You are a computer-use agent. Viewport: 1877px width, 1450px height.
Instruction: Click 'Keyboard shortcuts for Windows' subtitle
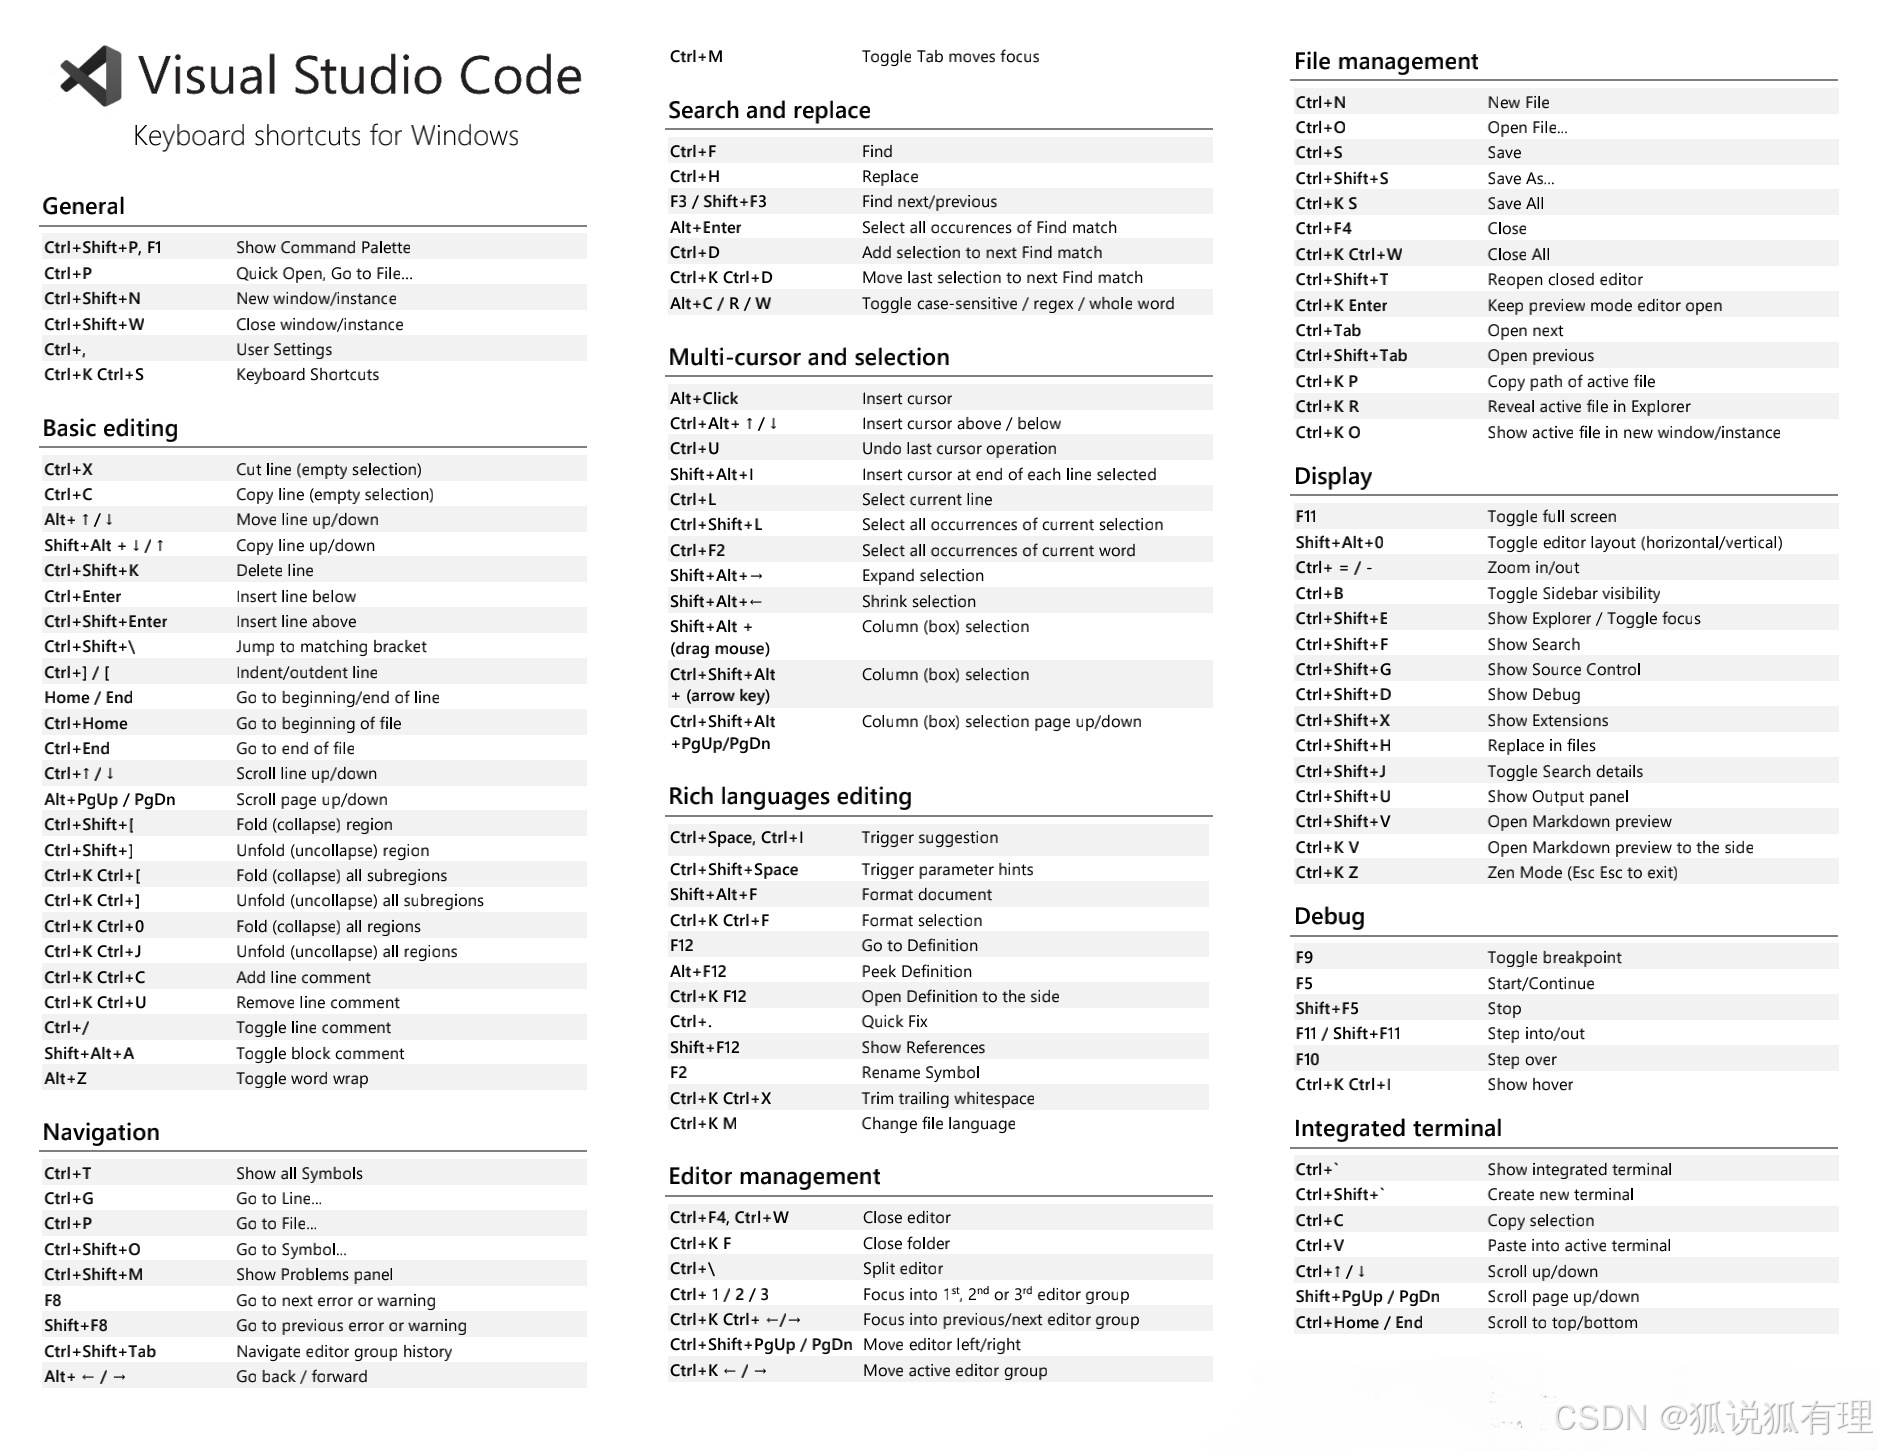[x=326, y=136]
